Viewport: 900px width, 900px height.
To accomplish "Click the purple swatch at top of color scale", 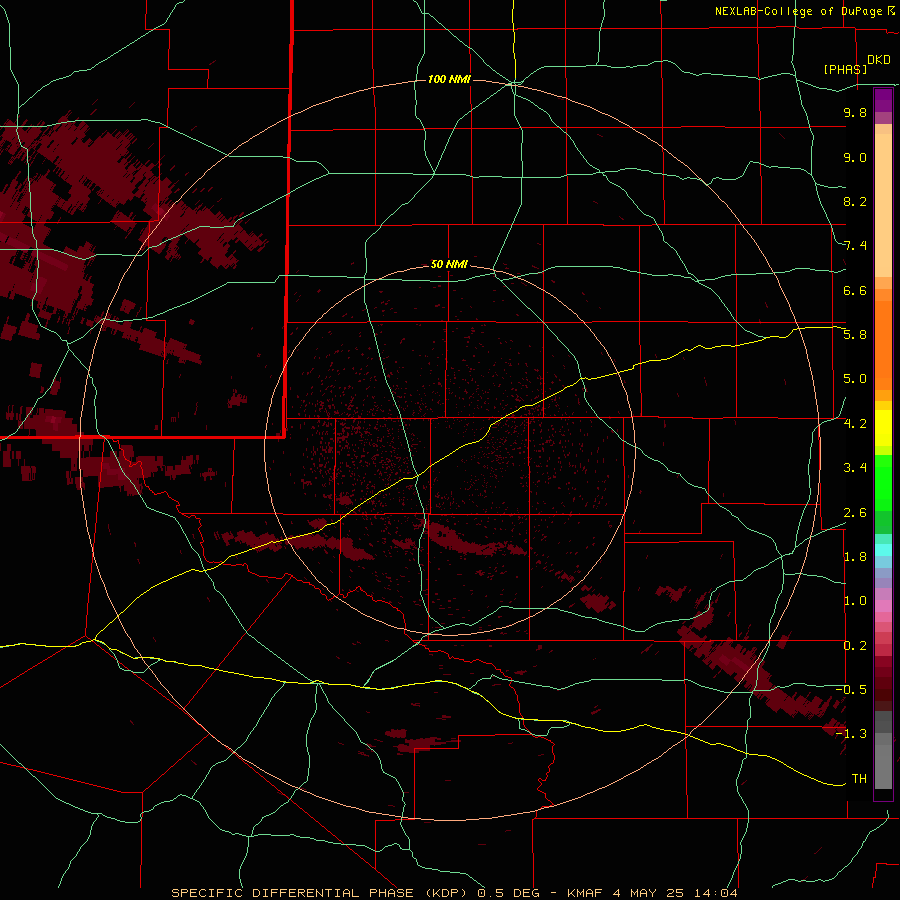I will click(883, 100).
